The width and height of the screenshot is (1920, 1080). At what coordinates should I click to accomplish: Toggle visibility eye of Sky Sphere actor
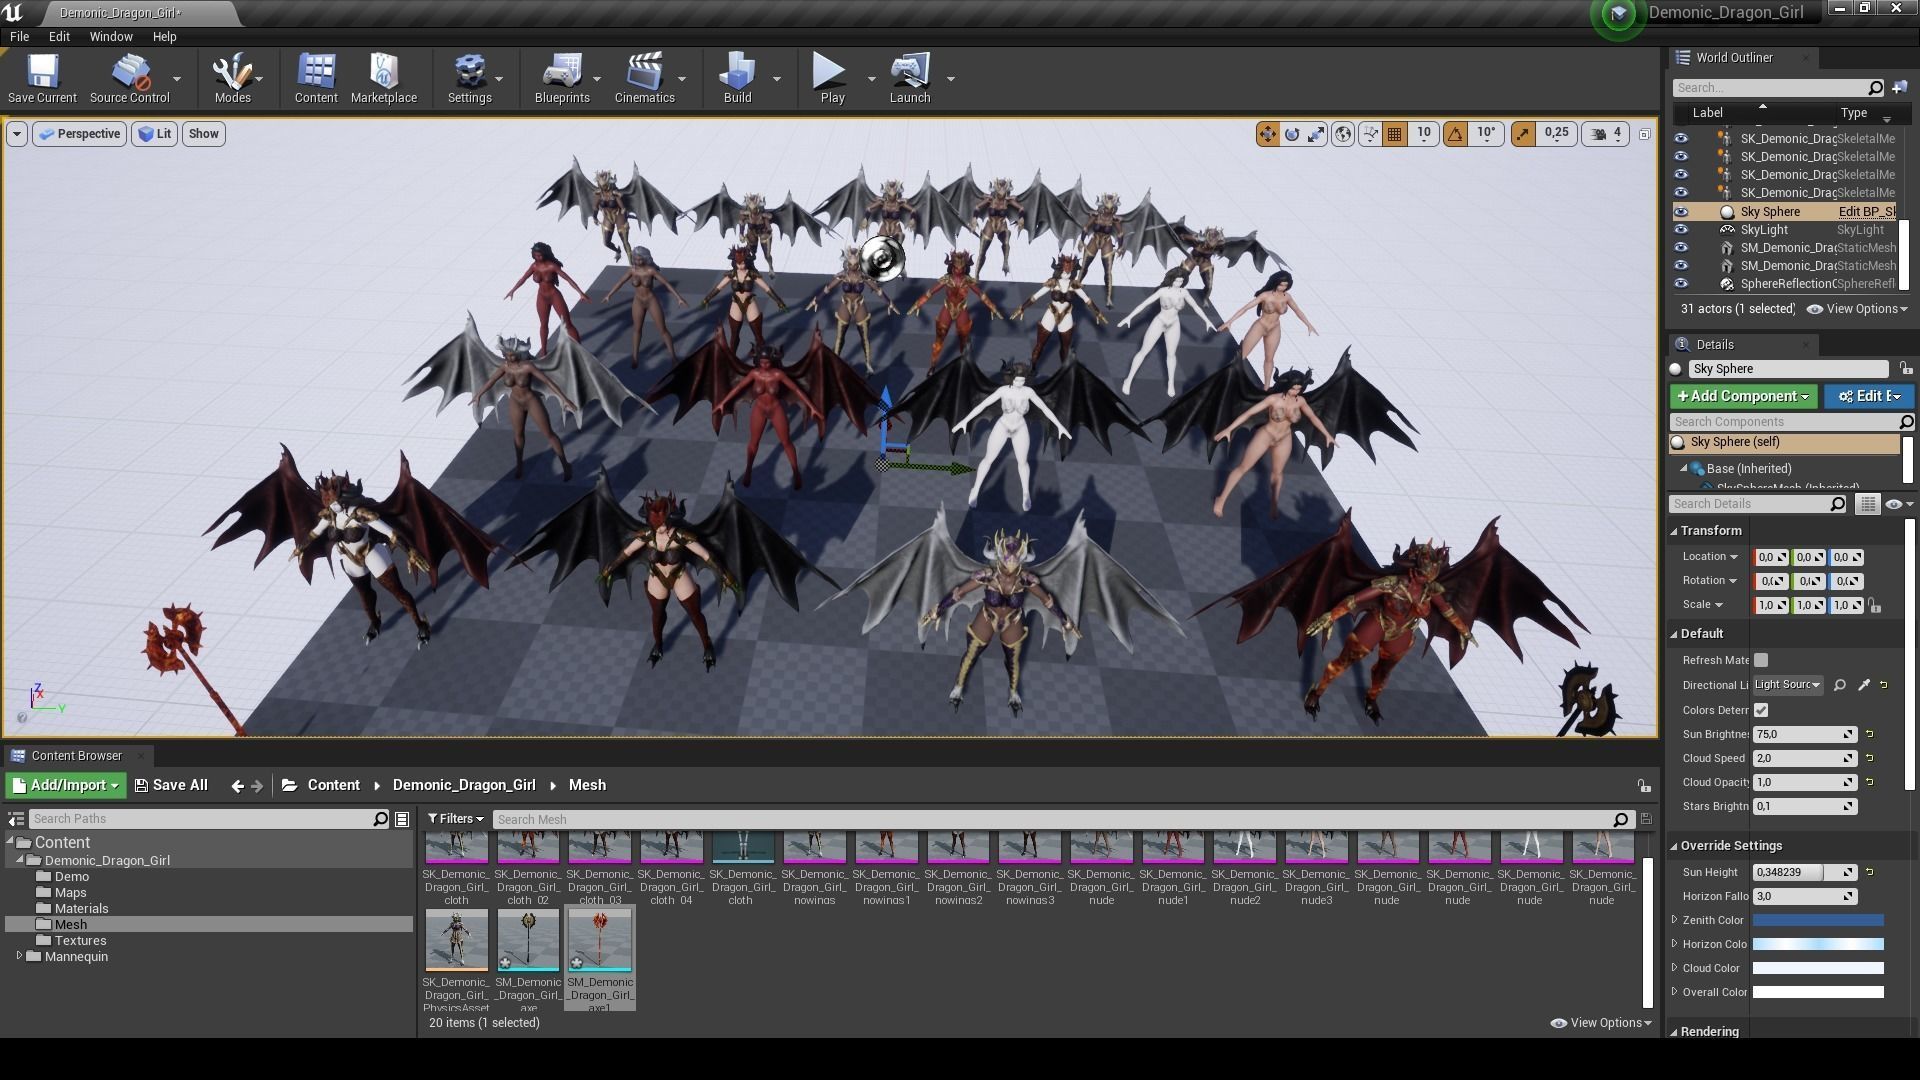(x=1681, y=212)
